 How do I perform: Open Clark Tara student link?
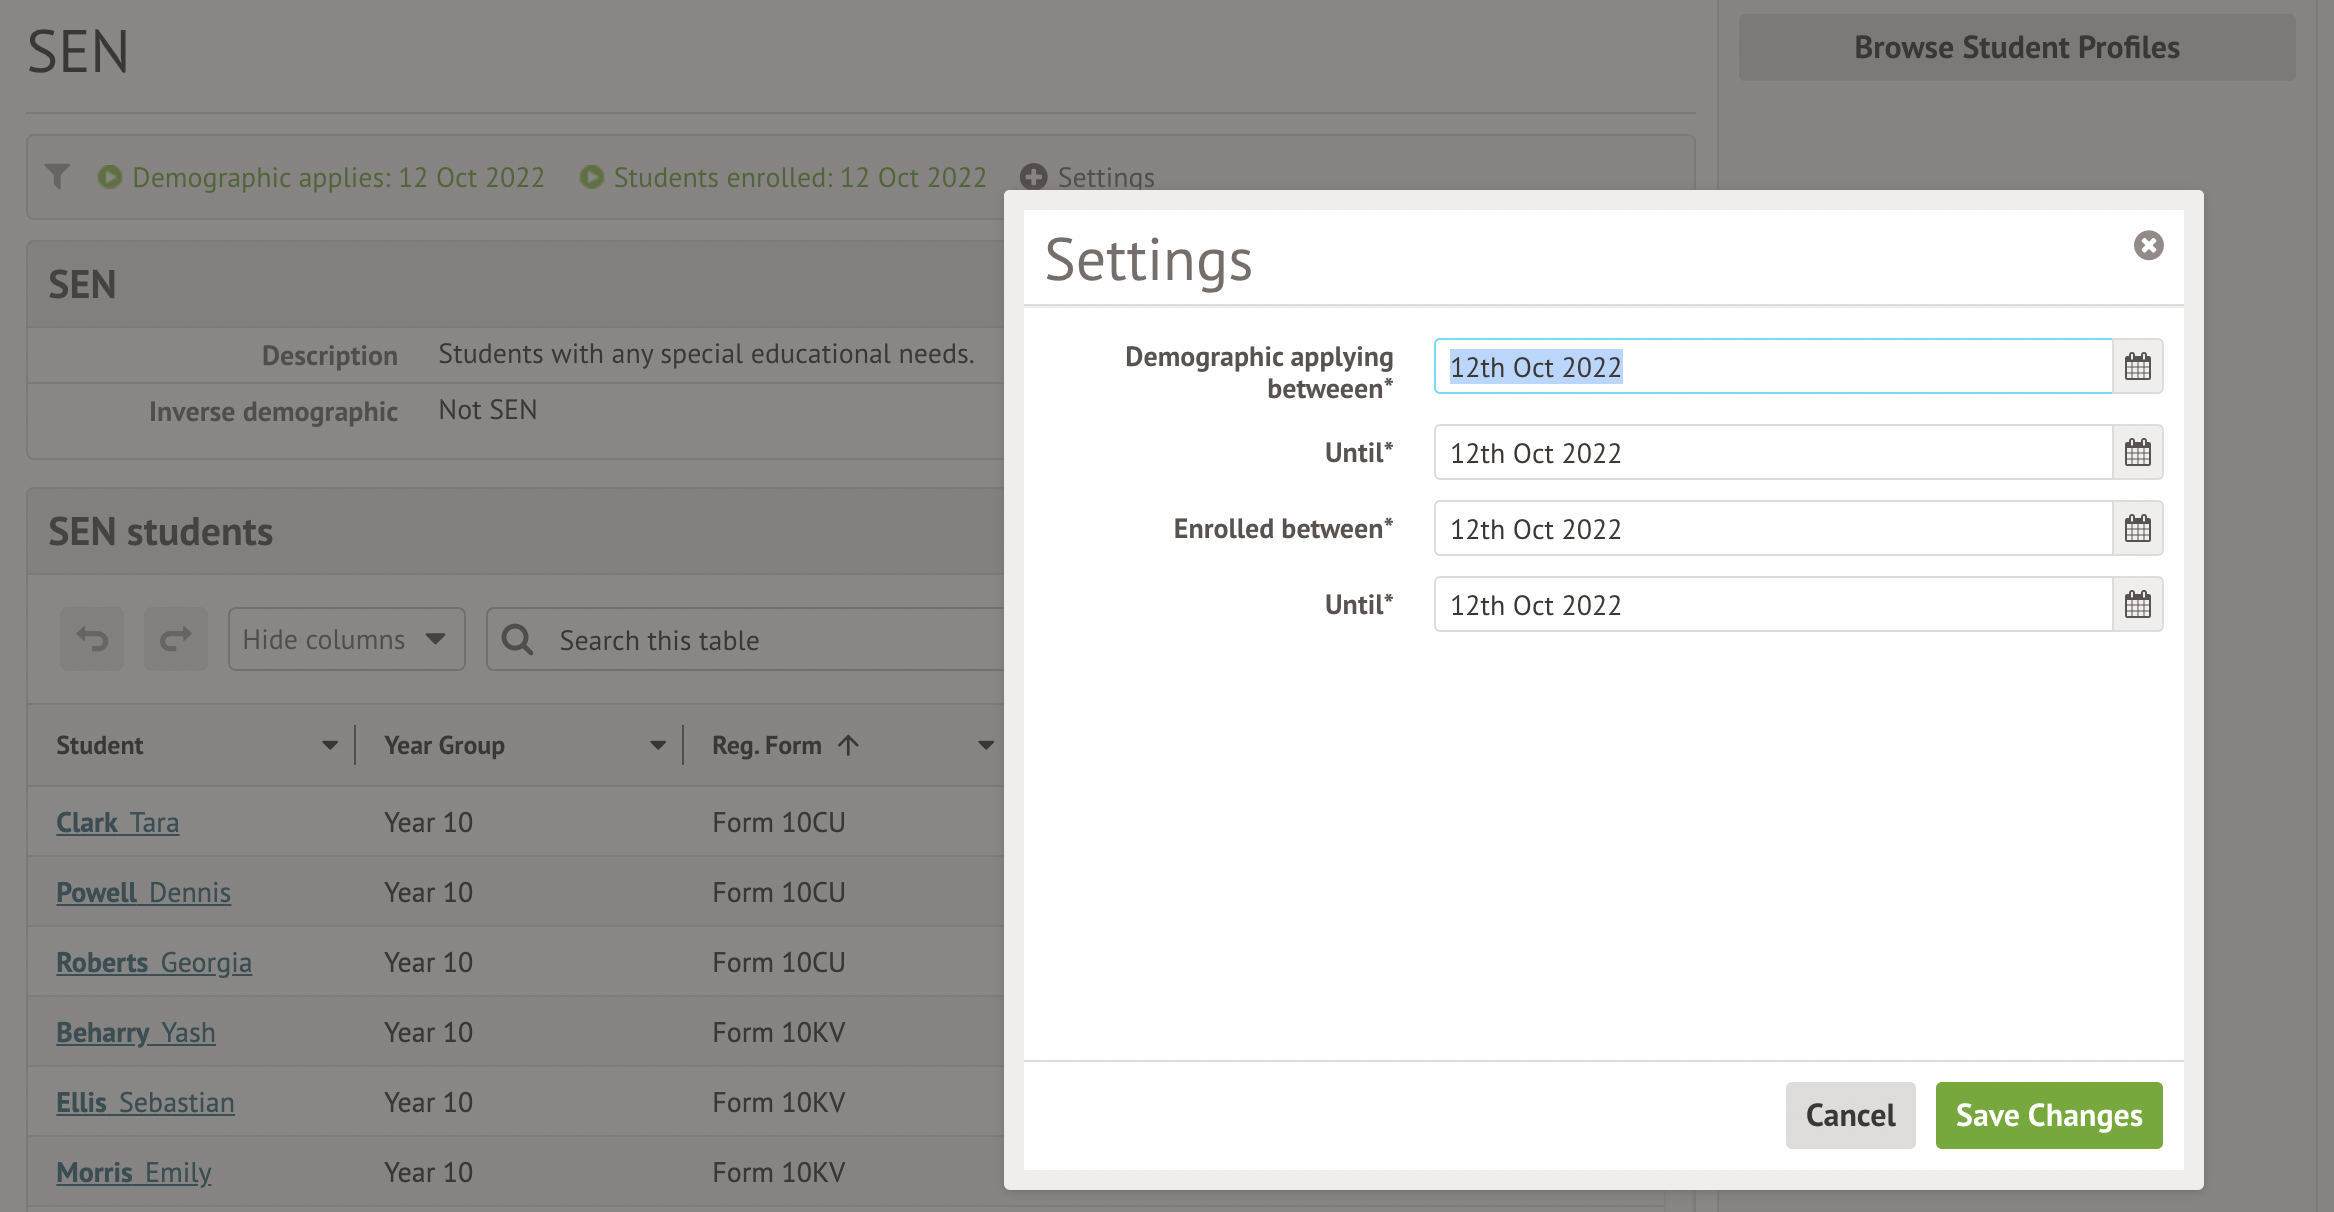118,822
